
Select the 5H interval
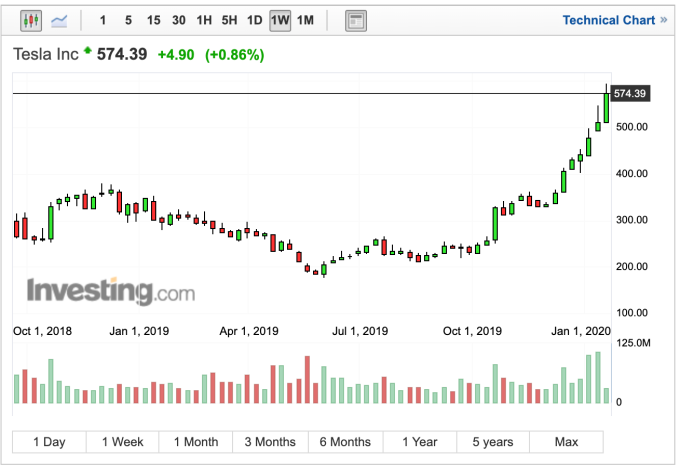click(x=229, y=20)
